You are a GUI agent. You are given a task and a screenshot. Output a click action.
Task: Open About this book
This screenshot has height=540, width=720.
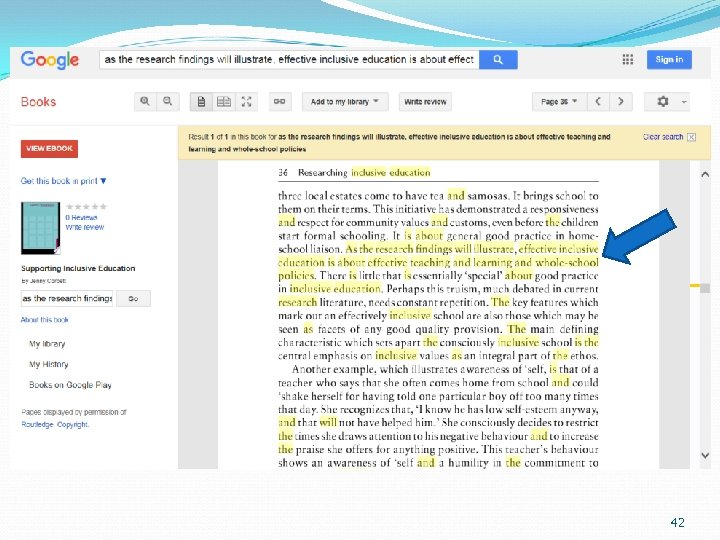[45, 320]
